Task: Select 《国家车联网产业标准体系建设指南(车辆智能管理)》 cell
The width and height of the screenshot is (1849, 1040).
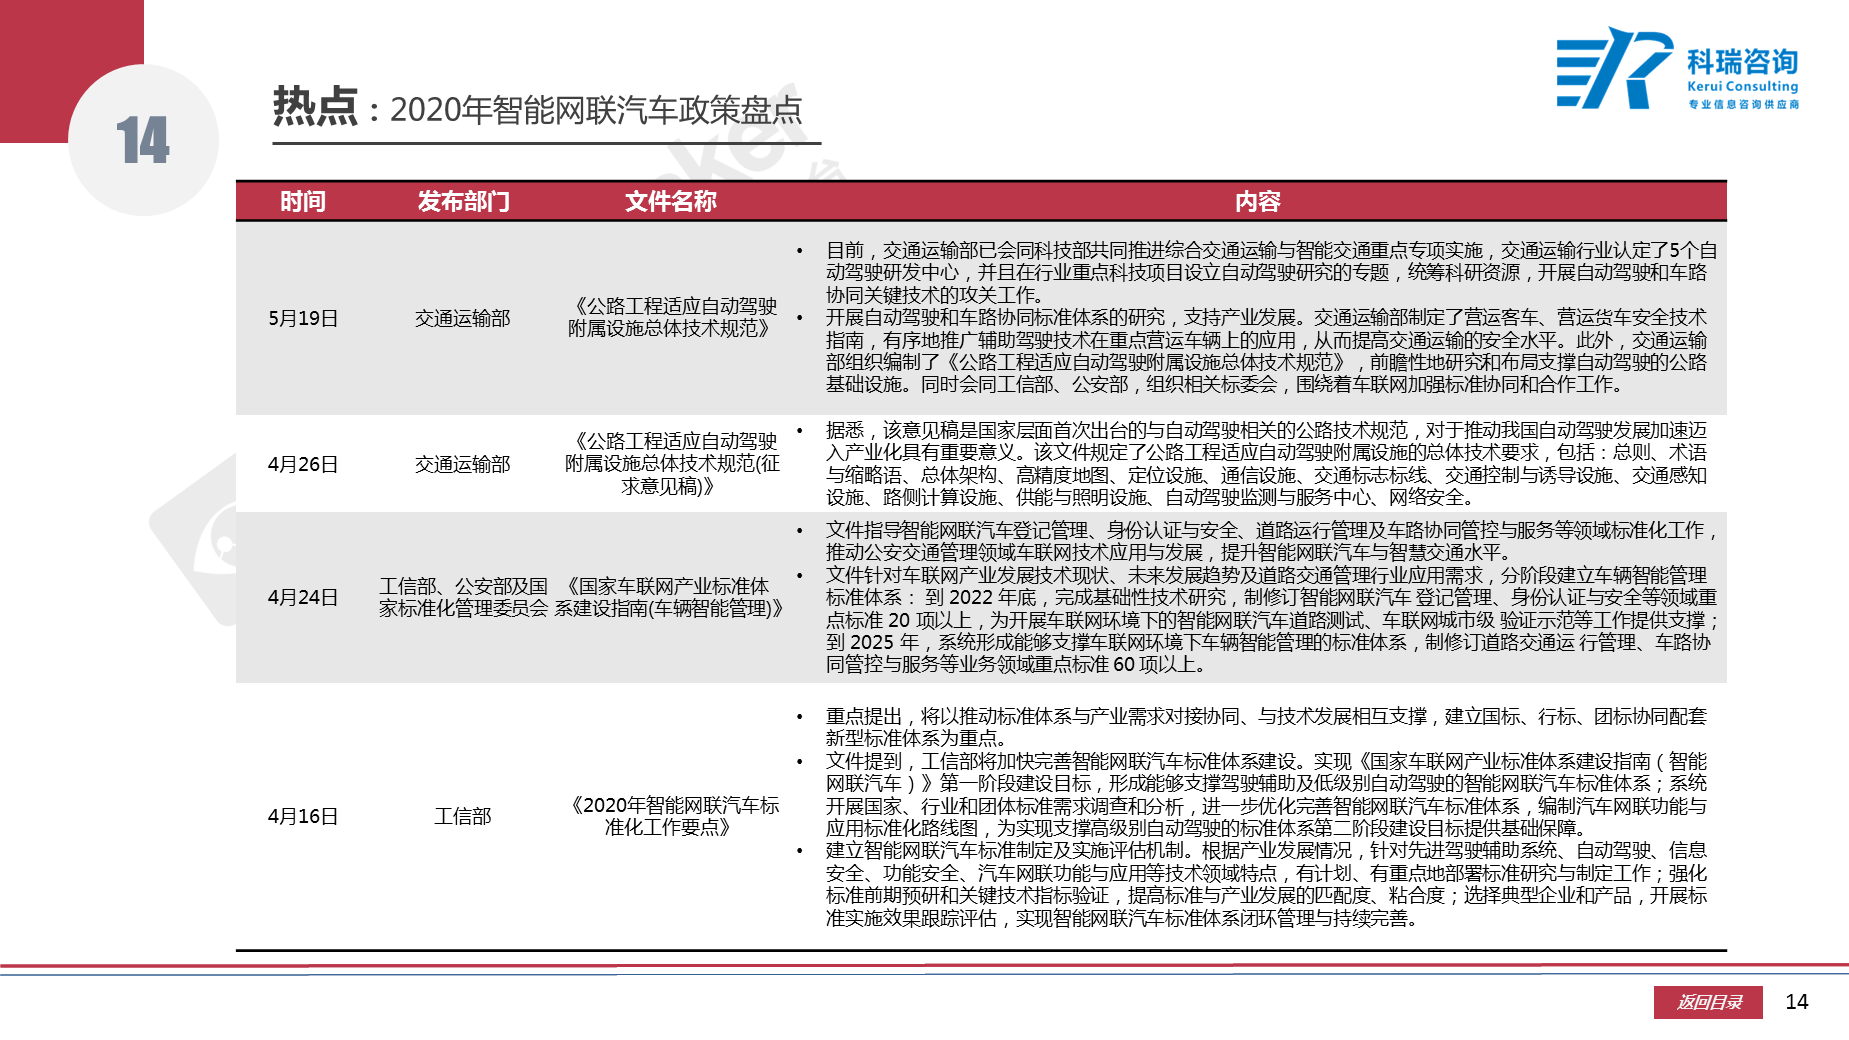Action: point(670,597)
